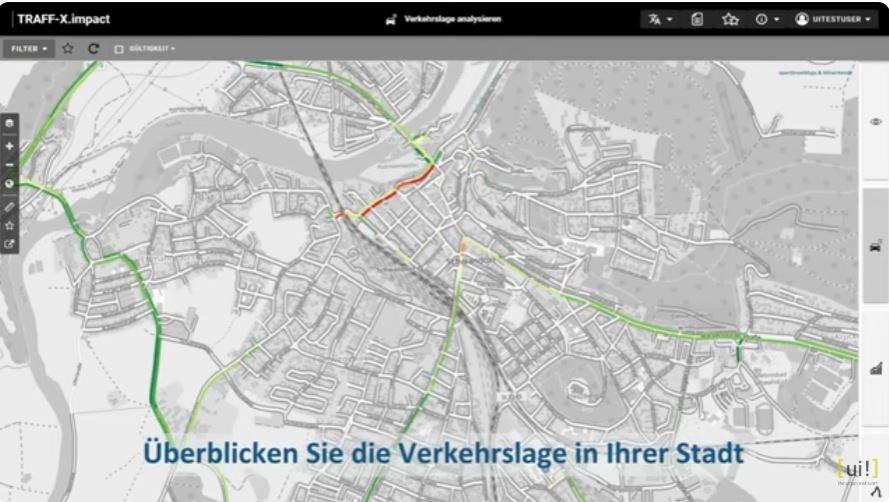
Task: Refresh the traffic data
Action: point(93,48)
